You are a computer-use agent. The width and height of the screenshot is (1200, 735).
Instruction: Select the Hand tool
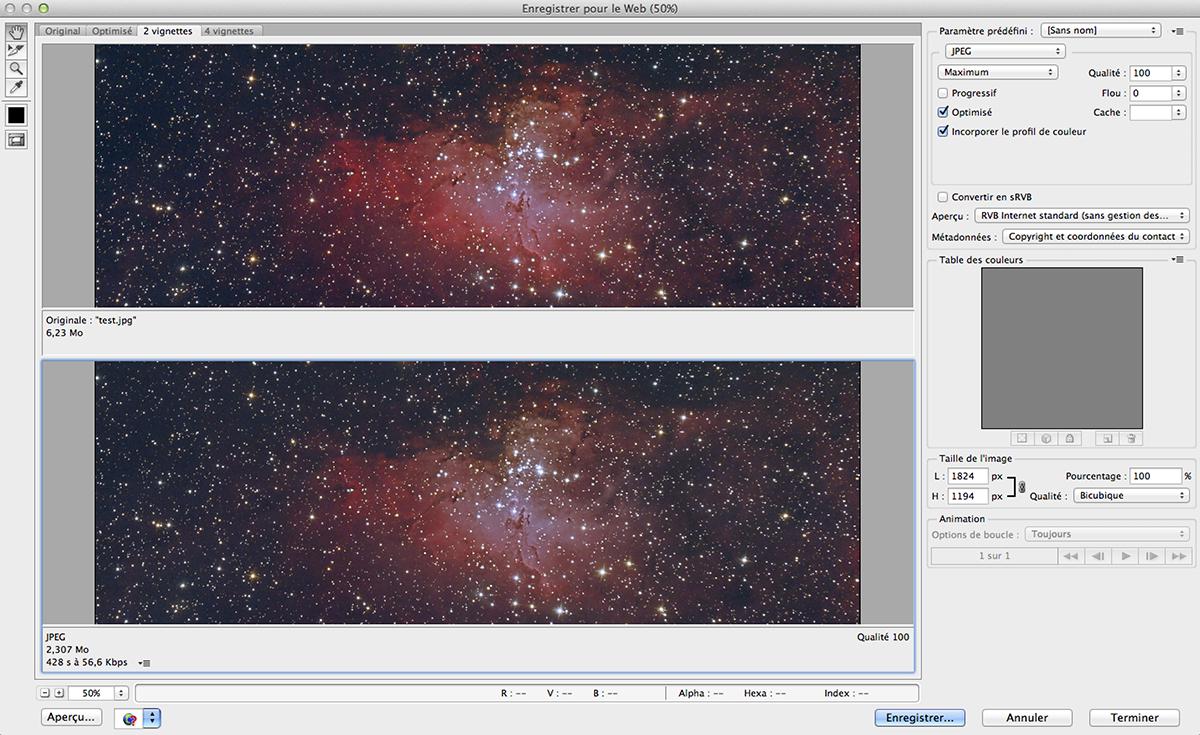coord(16,32)
